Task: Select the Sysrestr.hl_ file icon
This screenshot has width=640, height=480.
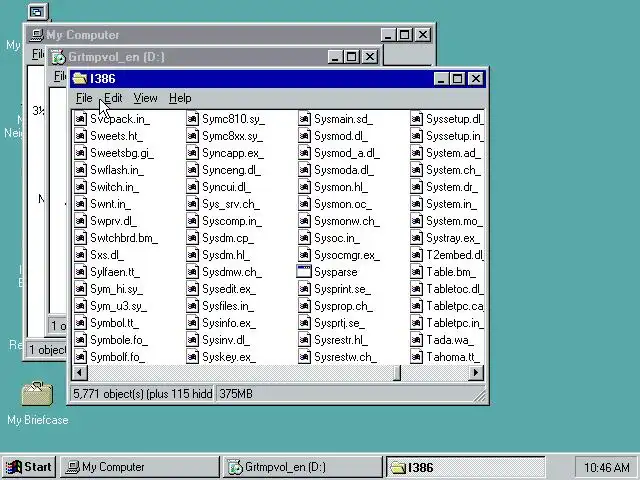Action: pos(304,340)
